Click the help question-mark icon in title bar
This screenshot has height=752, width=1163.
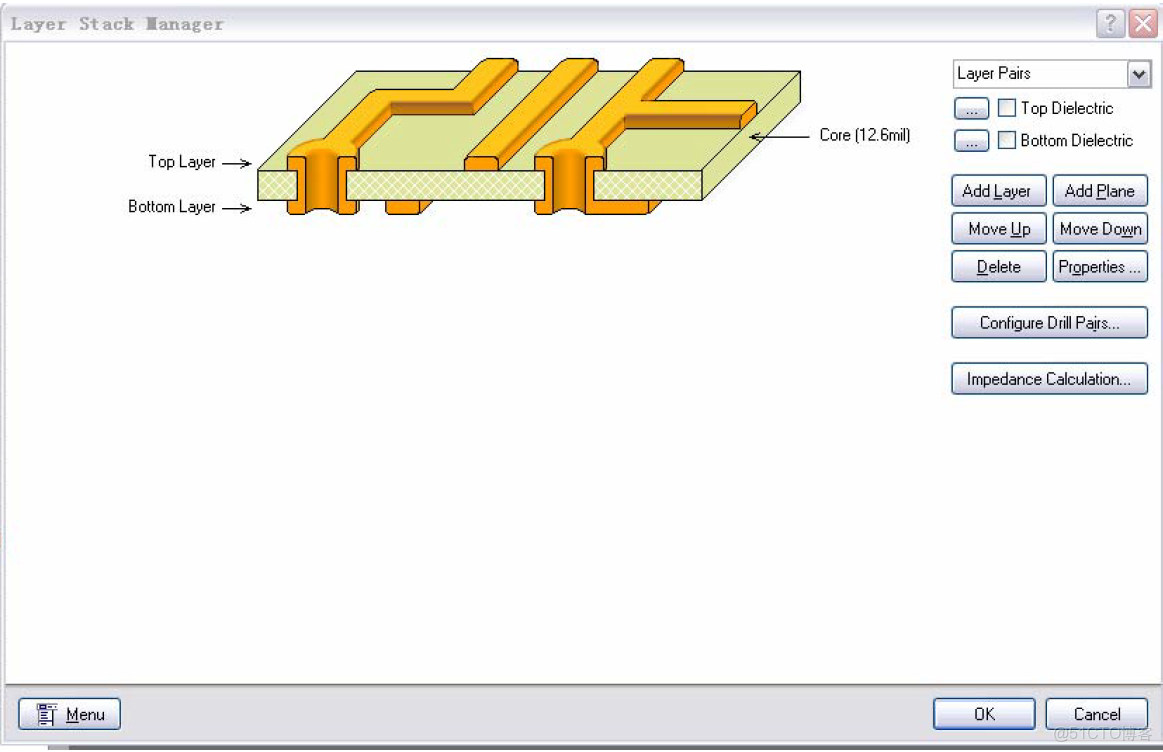tap(1110, 22)
